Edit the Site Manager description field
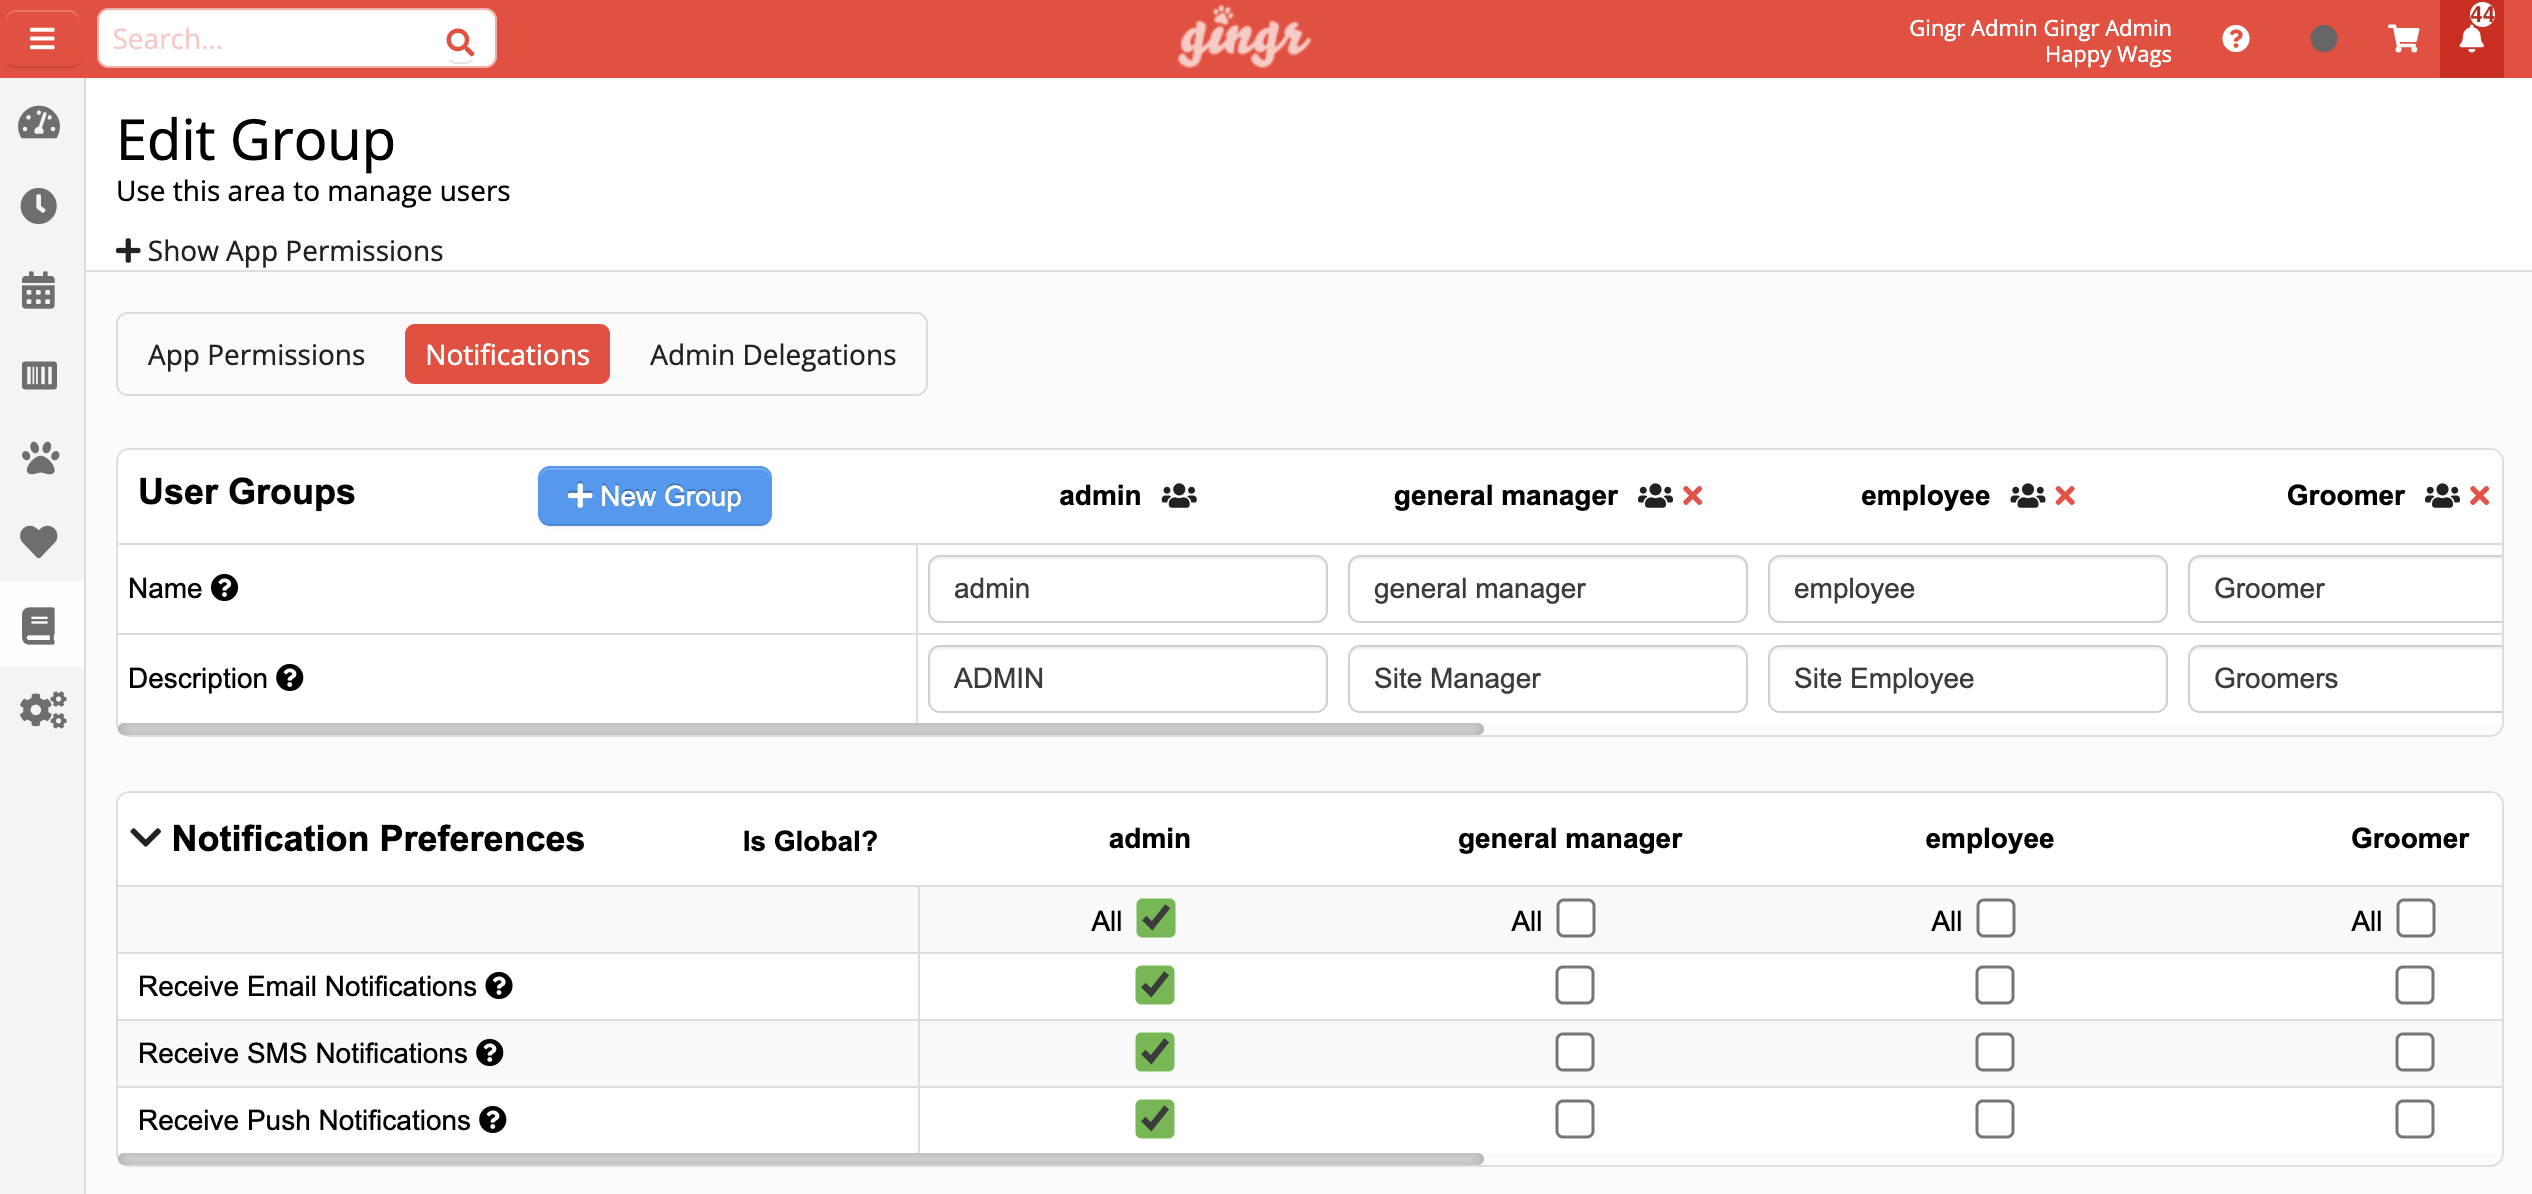The width and height of the screenshot is (2532, 1194). click(1548, 679)
